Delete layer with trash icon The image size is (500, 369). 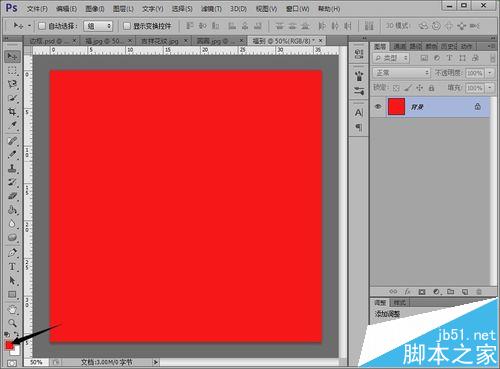coord(479,292)
